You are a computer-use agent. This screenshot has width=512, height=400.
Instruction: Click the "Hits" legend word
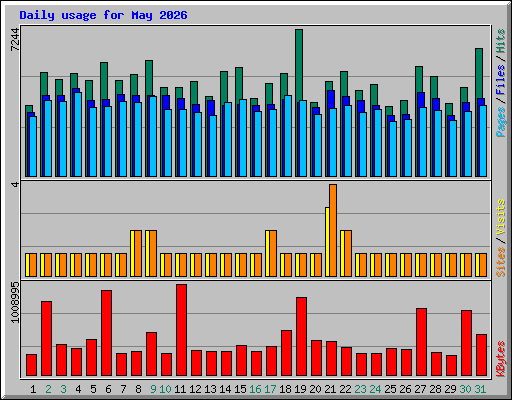[x=501, y=41]
